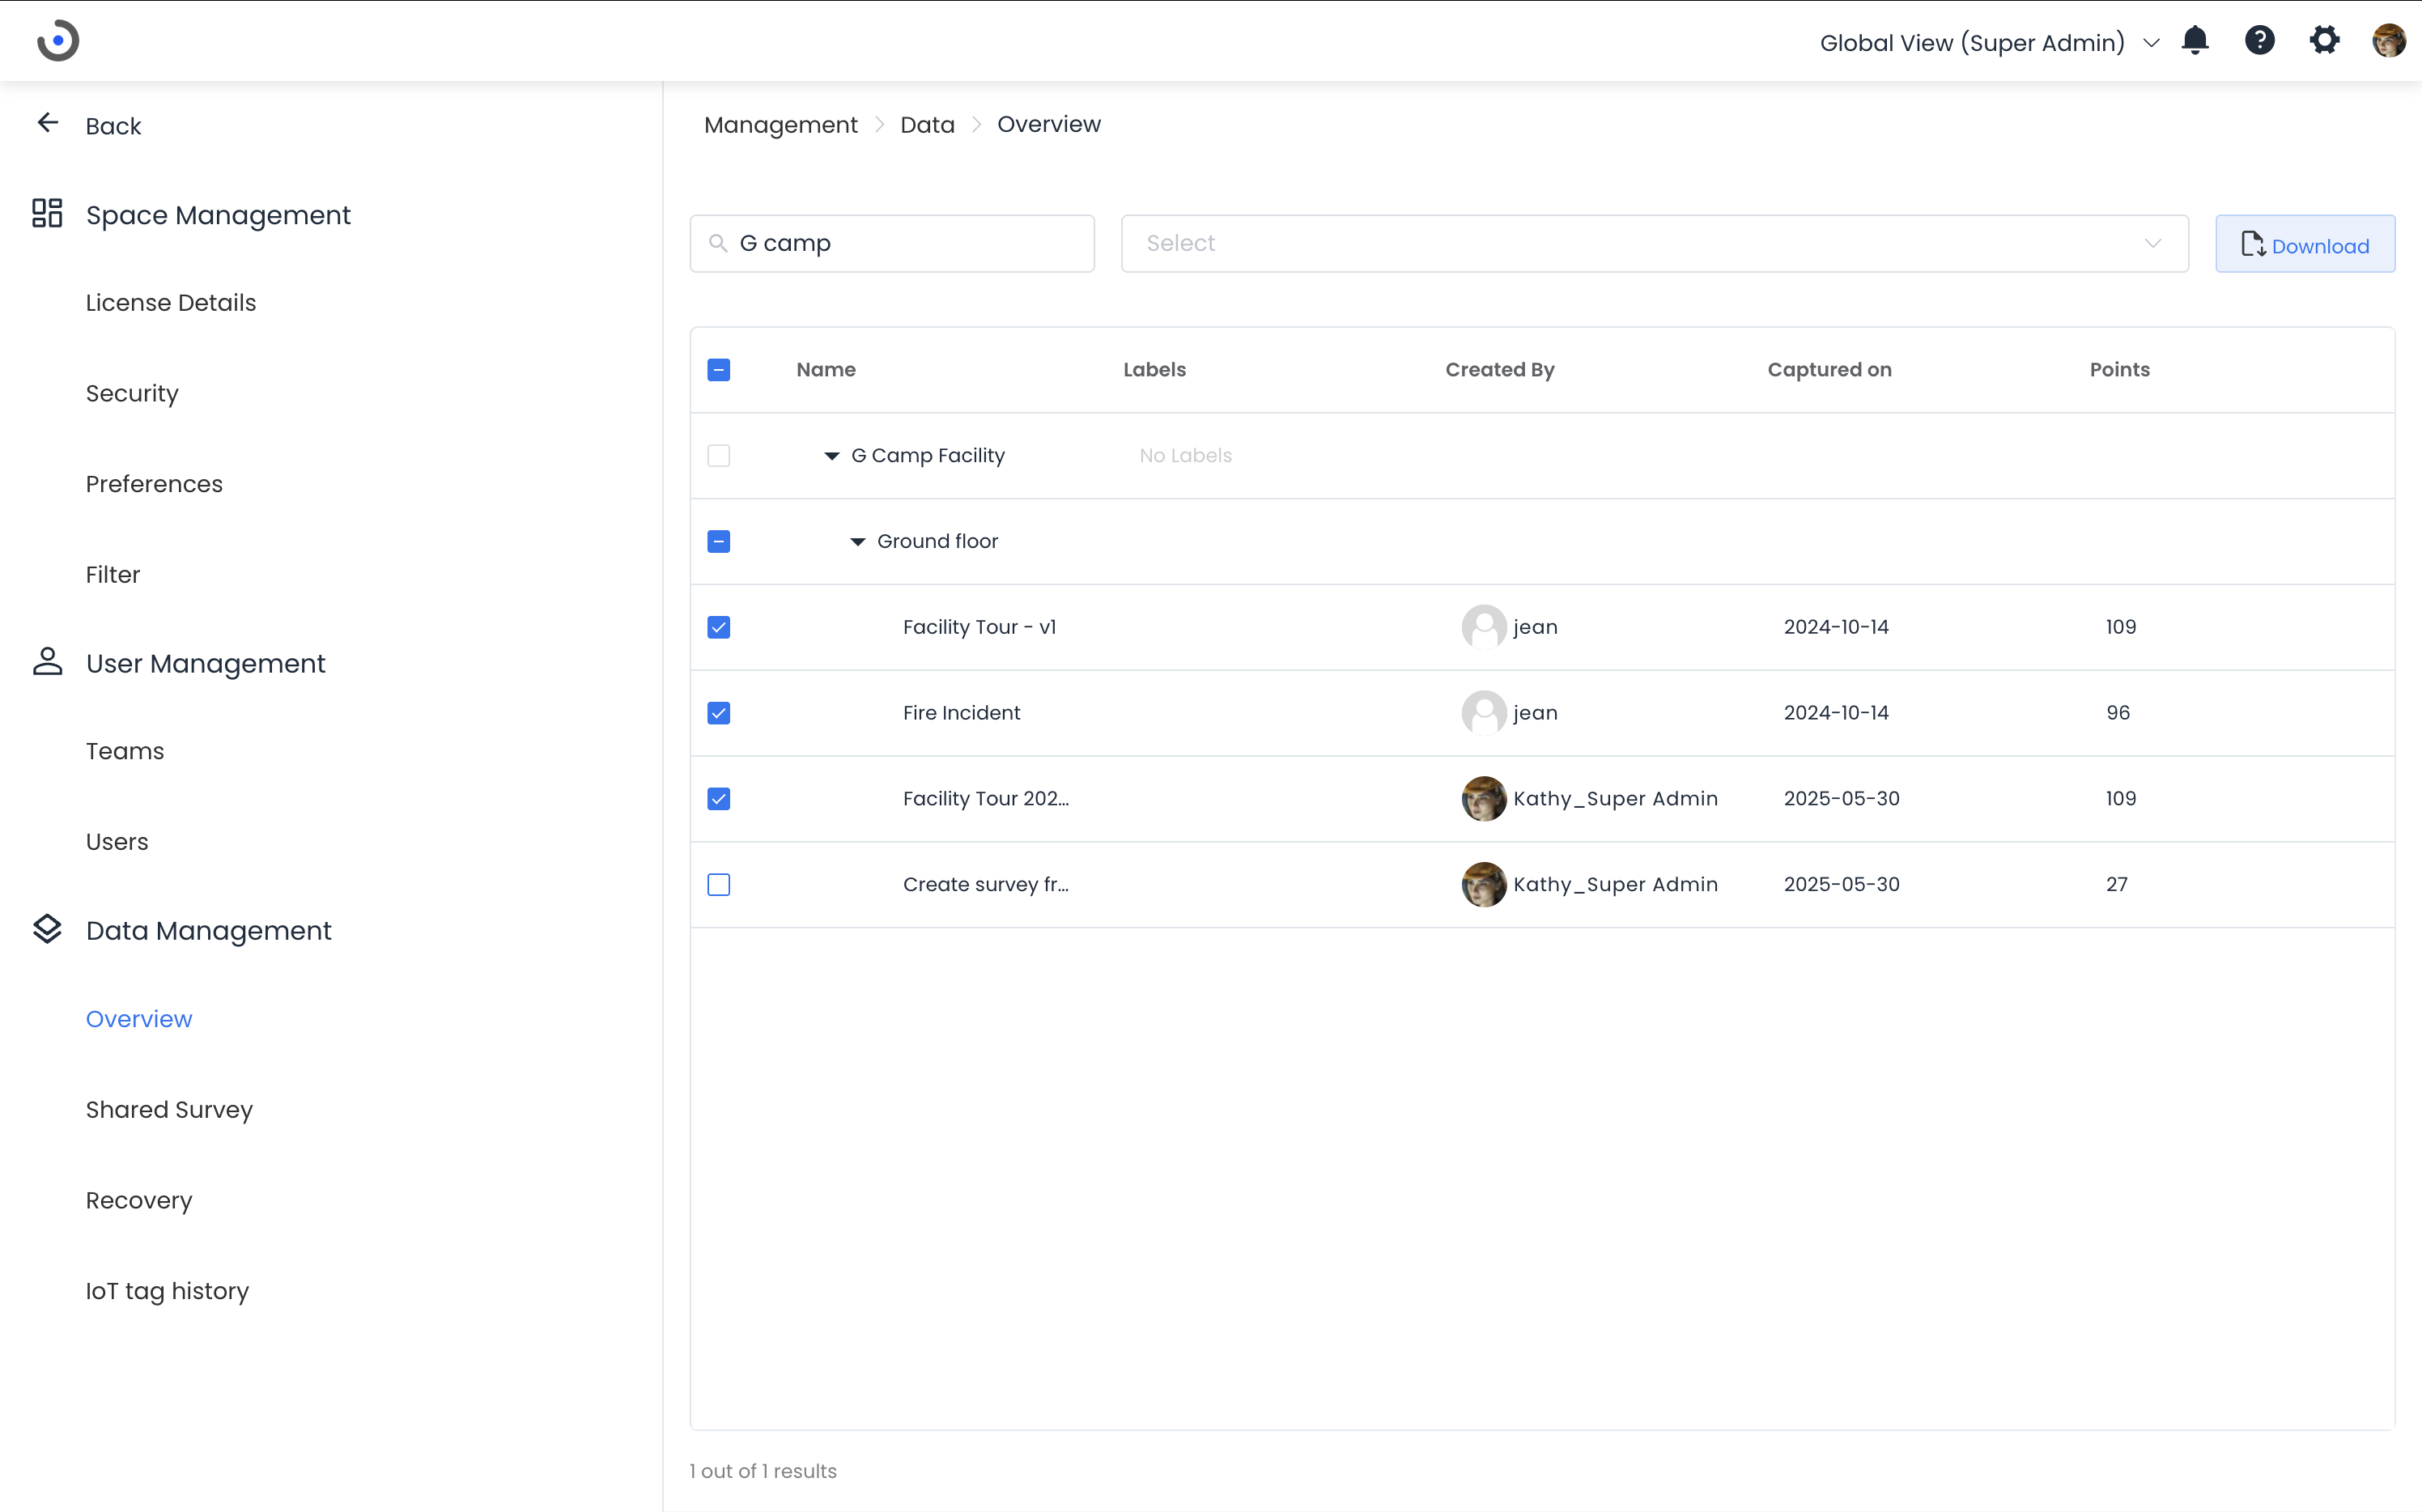Click Management in the breadcrumb
The image size is (2422, 1512).
(780, 125)
